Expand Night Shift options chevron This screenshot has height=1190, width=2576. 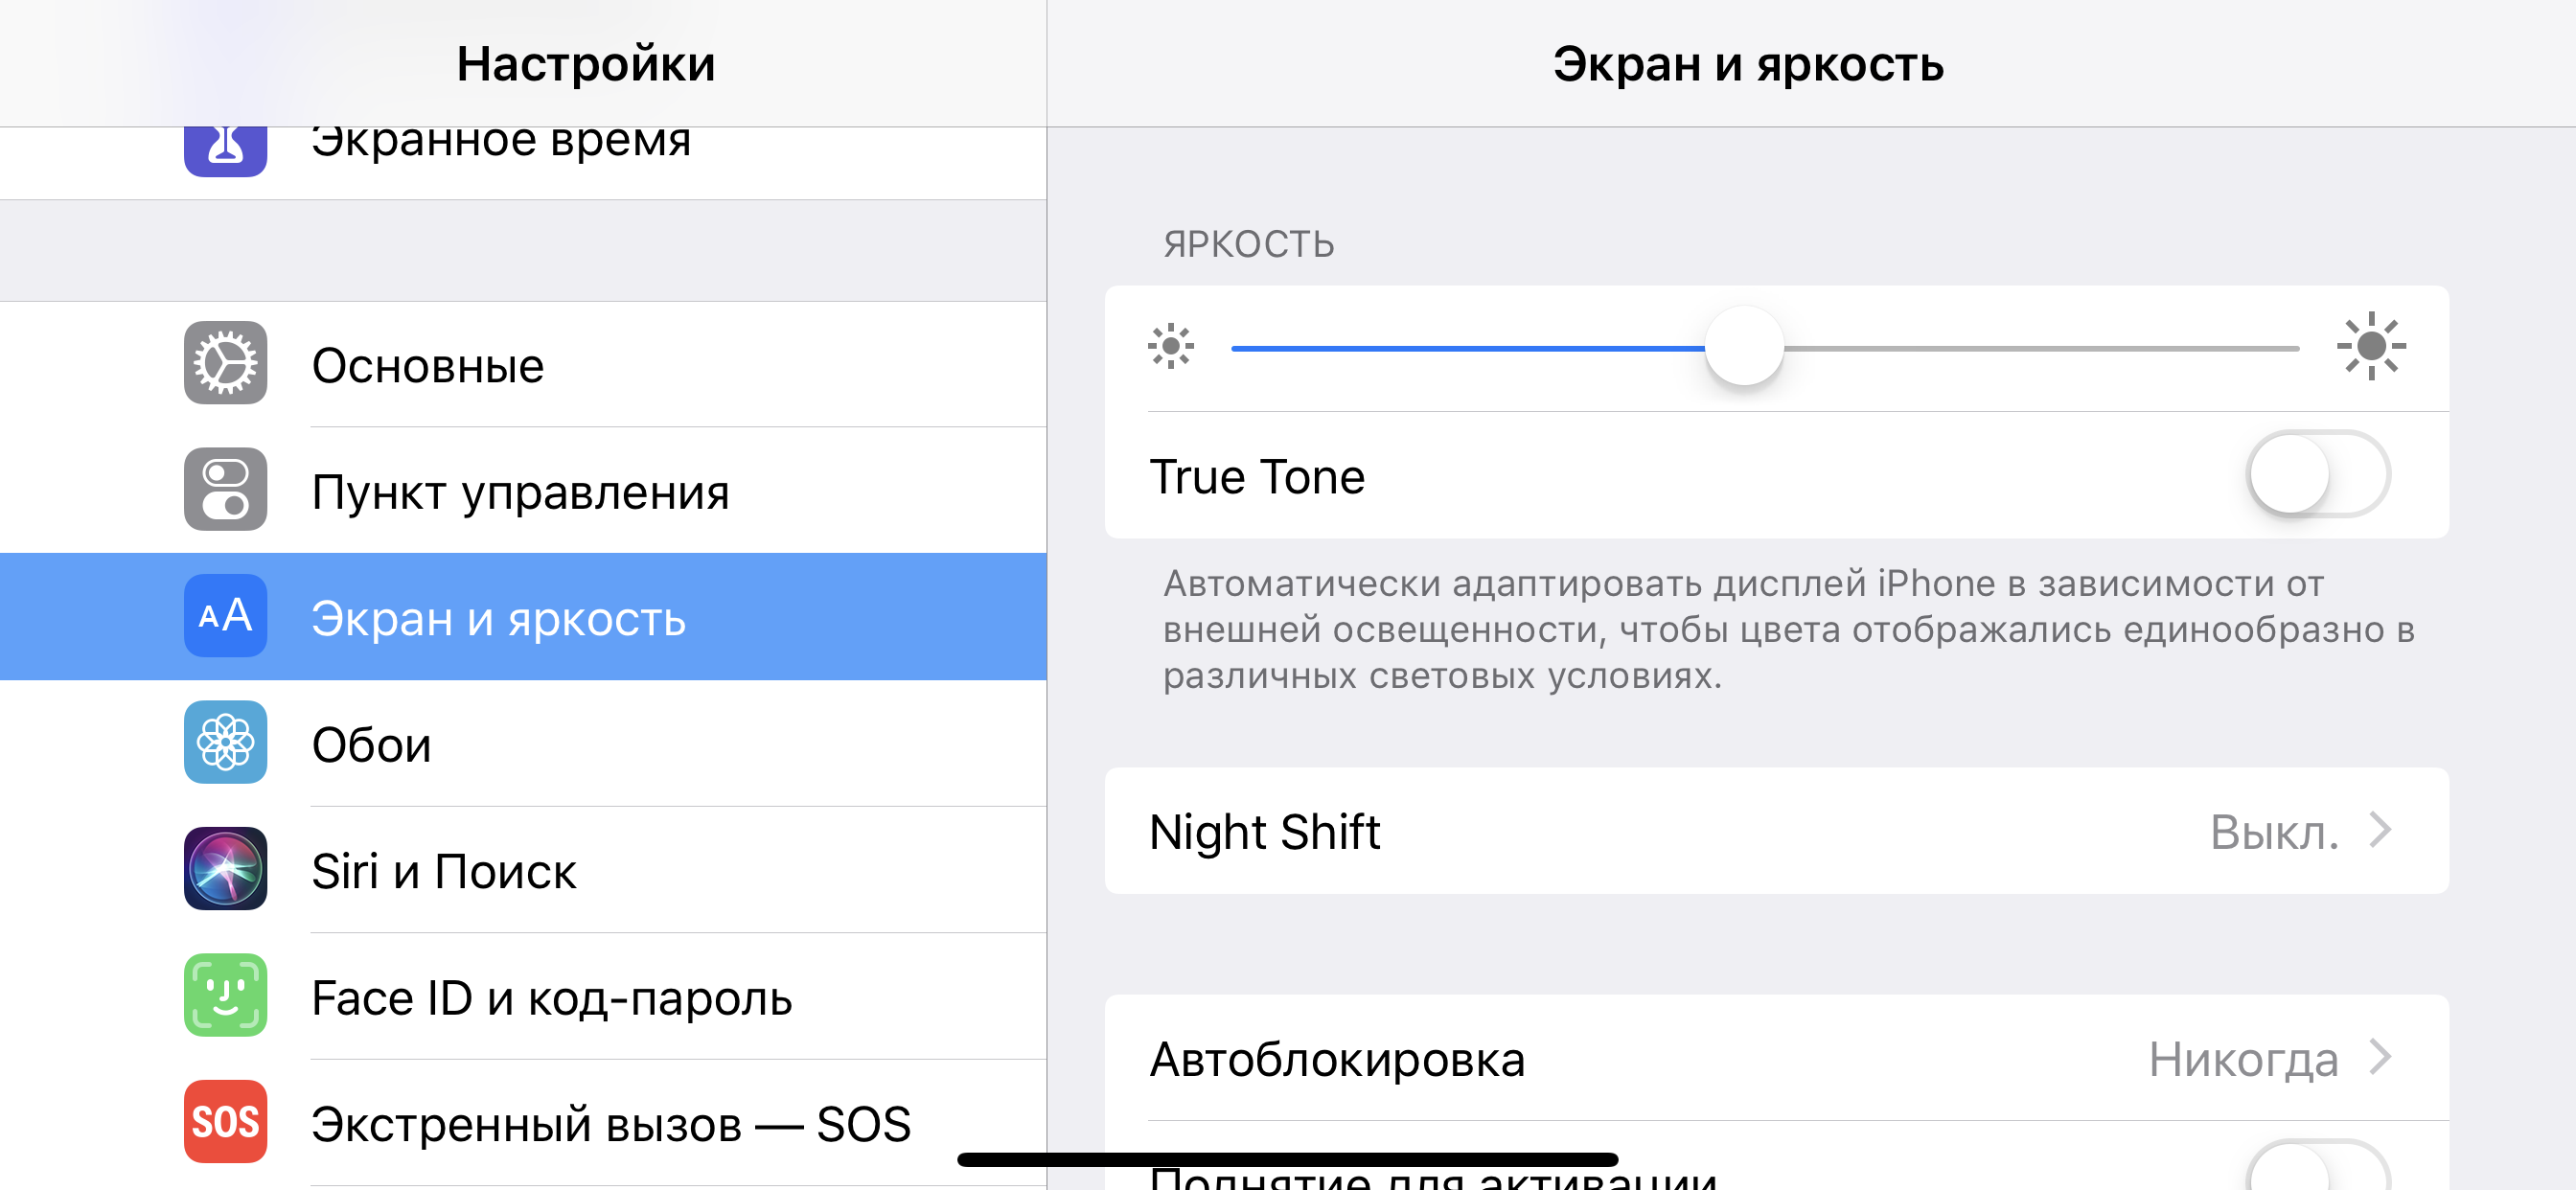[x=2381, y=830]
